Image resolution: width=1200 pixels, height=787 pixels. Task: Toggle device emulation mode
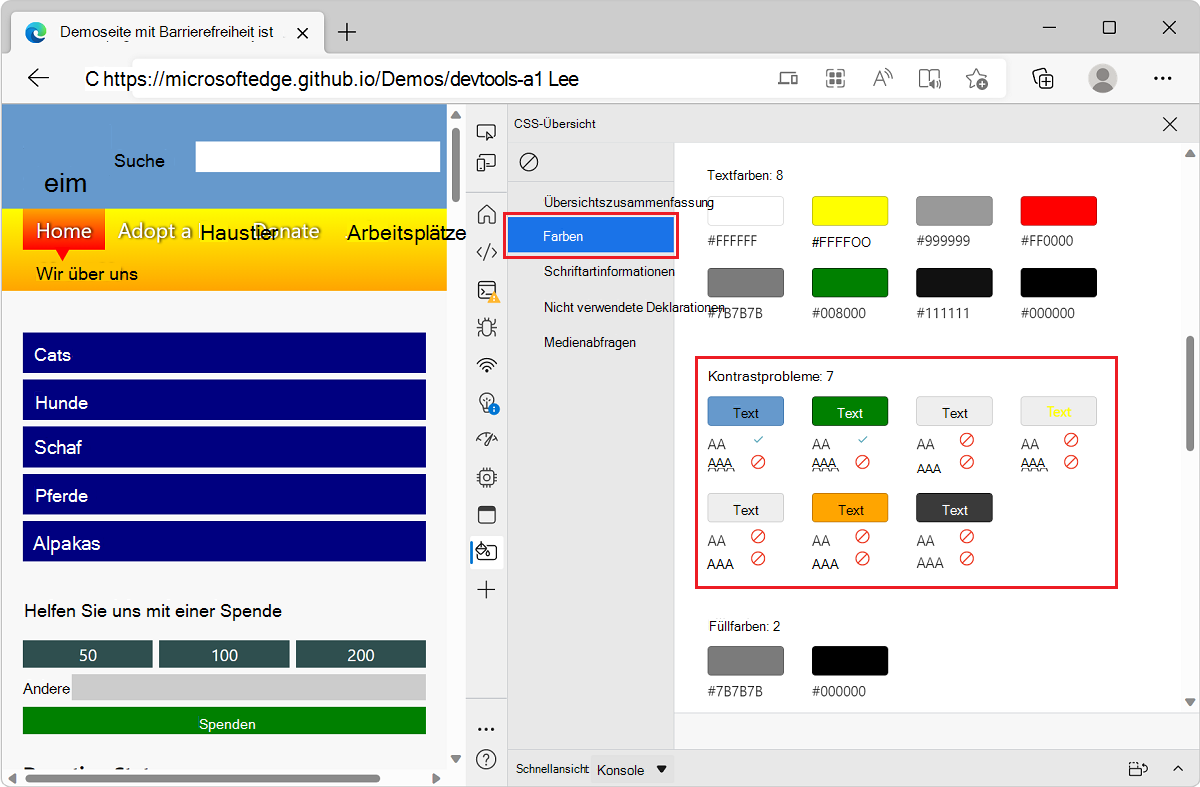(x=486, y=161)
